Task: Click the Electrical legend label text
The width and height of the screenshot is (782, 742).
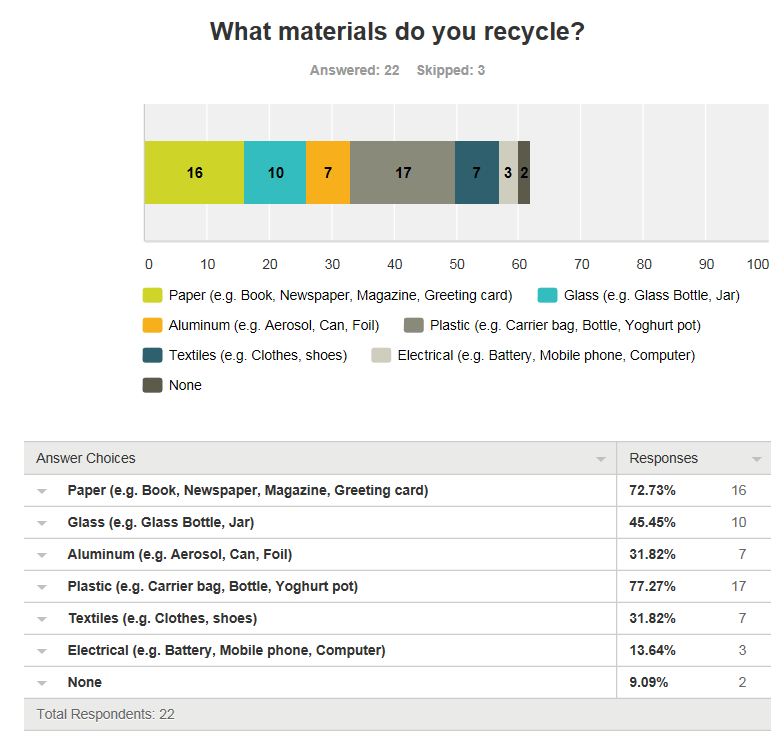Action: pyautogui.click(x=545, y=355)
